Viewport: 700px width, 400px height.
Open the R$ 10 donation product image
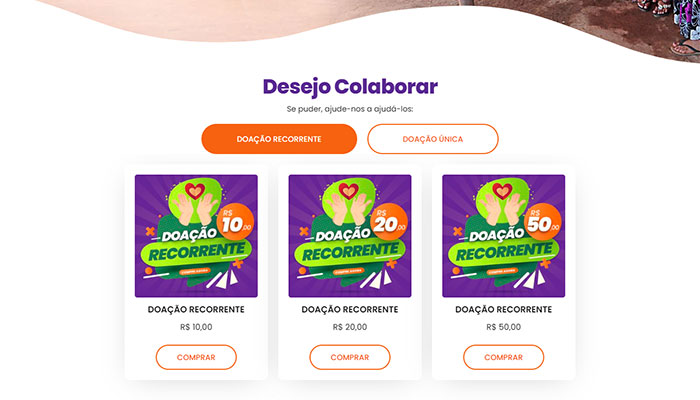pyautogui.click(x=196, y=236)
